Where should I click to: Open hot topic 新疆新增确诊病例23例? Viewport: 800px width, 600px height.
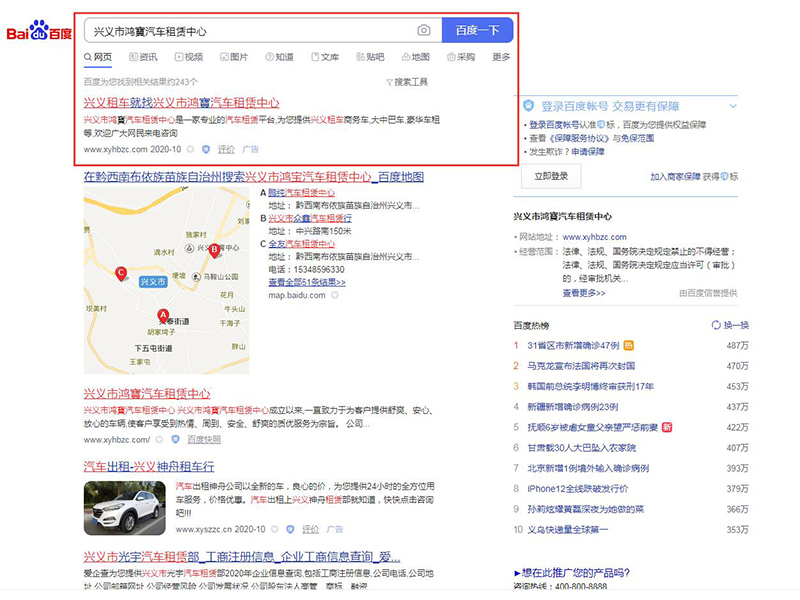coord(572,407)
